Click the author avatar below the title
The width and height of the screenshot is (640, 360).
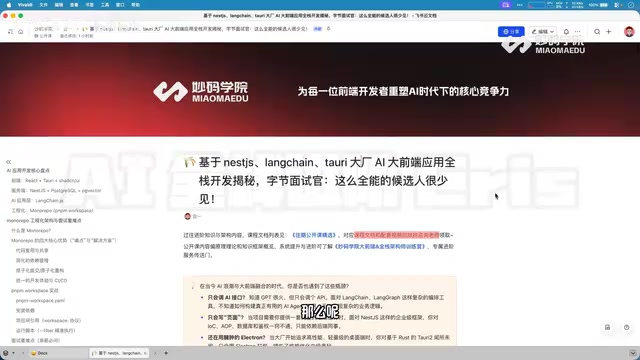pos(188,216)
